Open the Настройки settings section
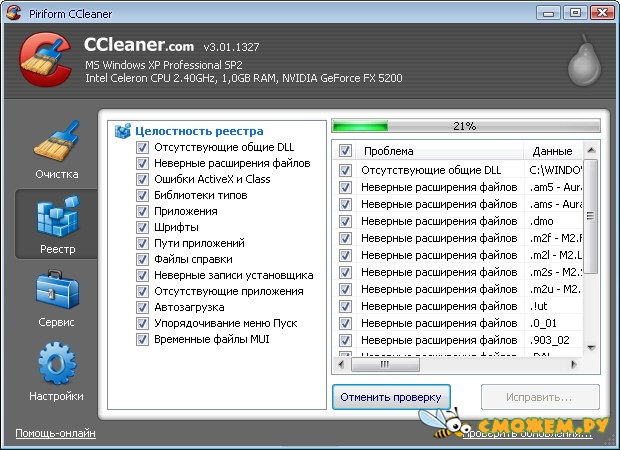620x450 pixels. (57, 372)
